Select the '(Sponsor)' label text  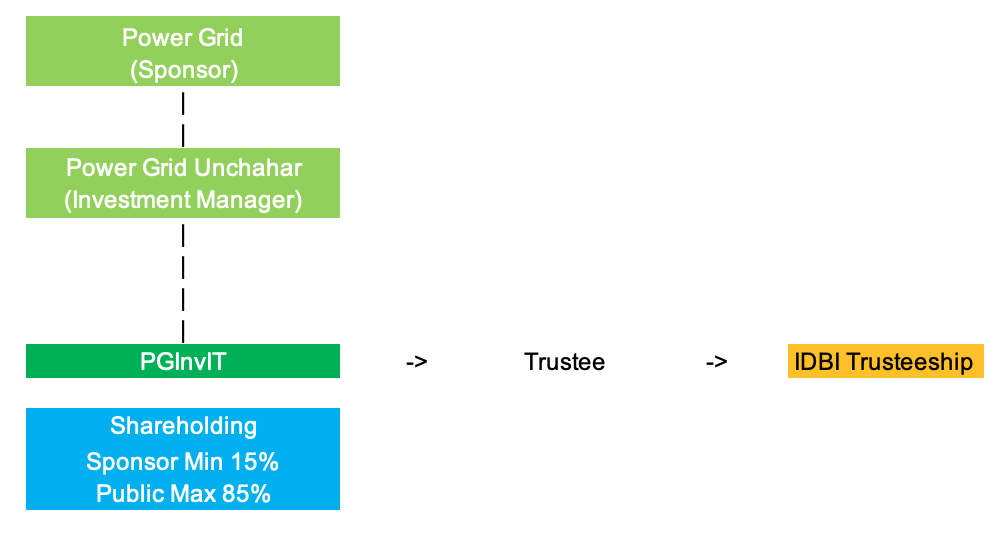[182, 70]
